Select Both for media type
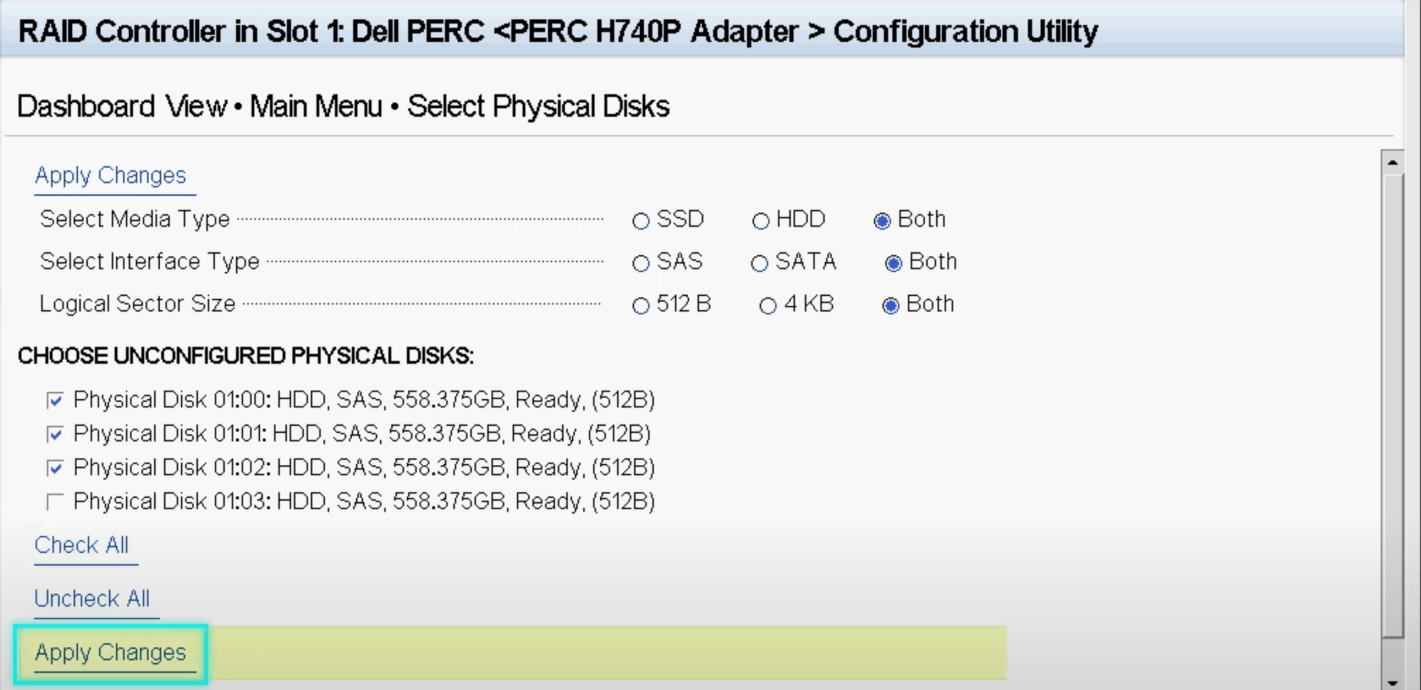This screenshot has height=690, width=1421. pos(882,221)
